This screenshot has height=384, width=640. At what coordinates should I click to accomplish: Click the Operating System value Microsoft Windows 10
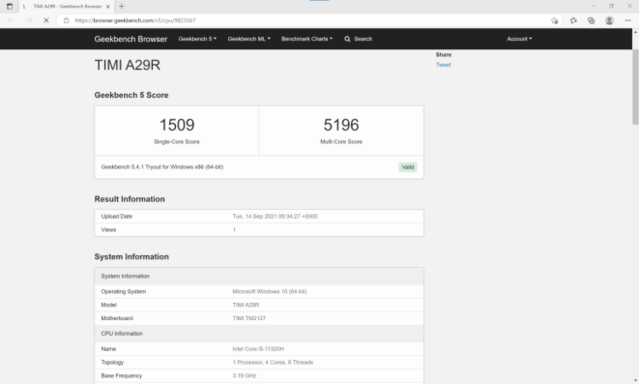coord(269,291)
